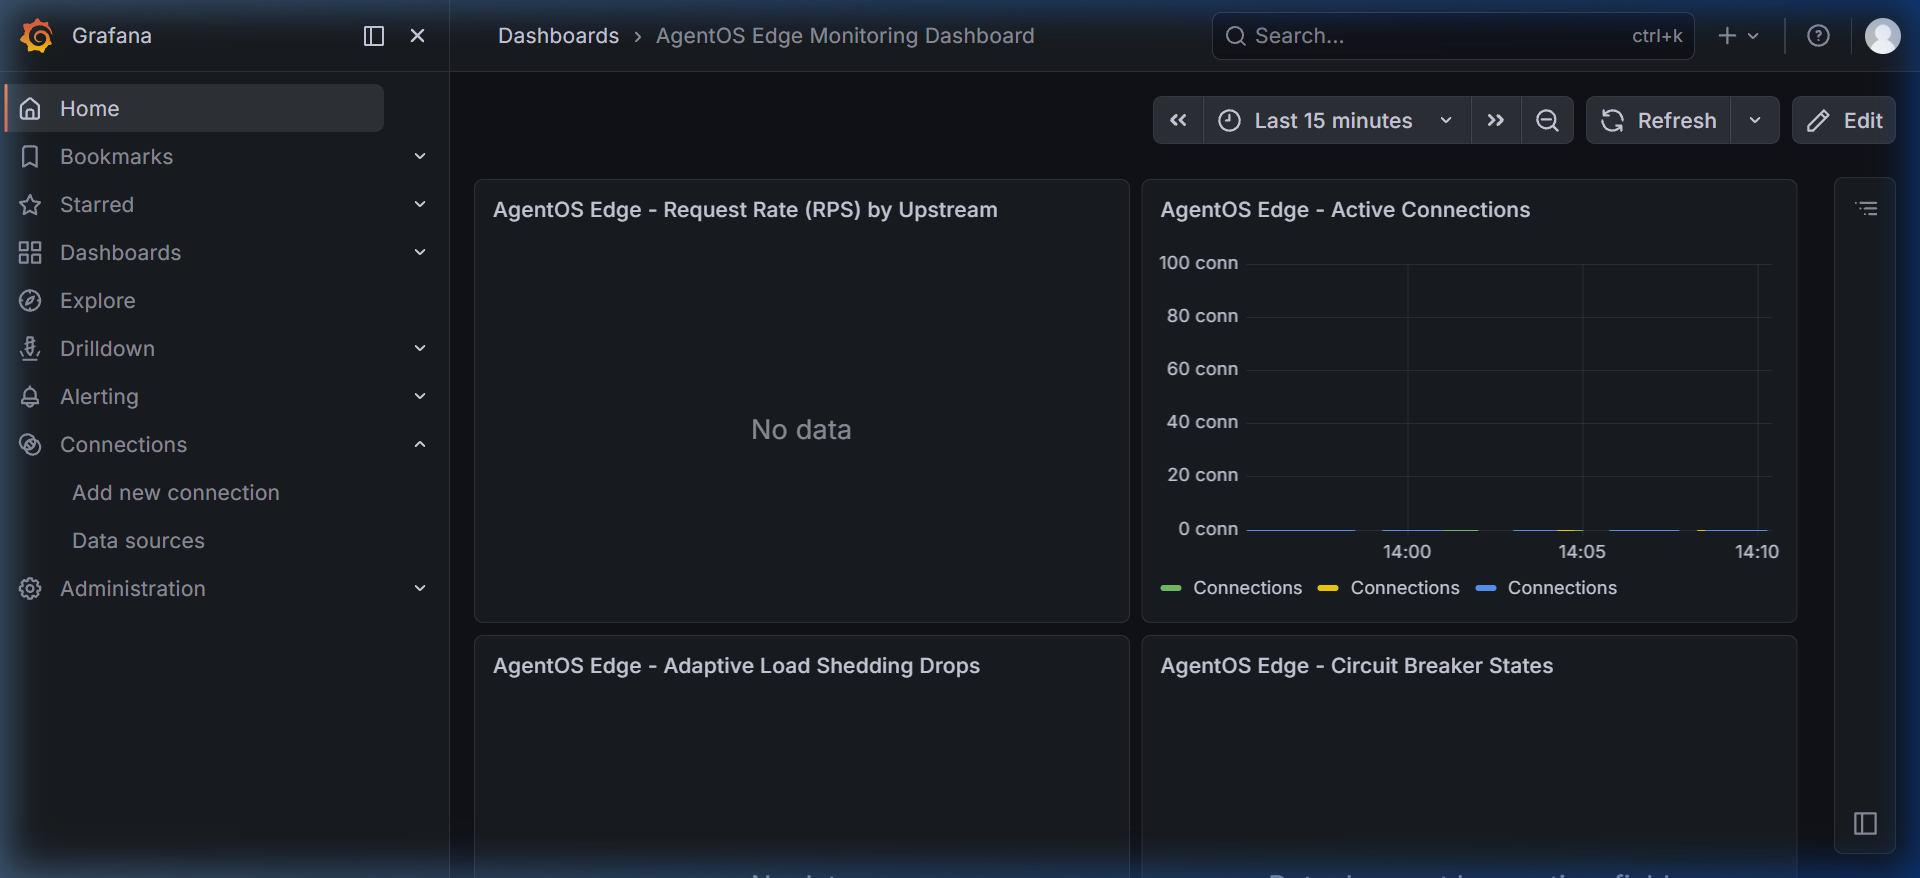This screenshot has width=1920, height=878.
Task: Shift time range forwards
Action: pos(1496,121)
